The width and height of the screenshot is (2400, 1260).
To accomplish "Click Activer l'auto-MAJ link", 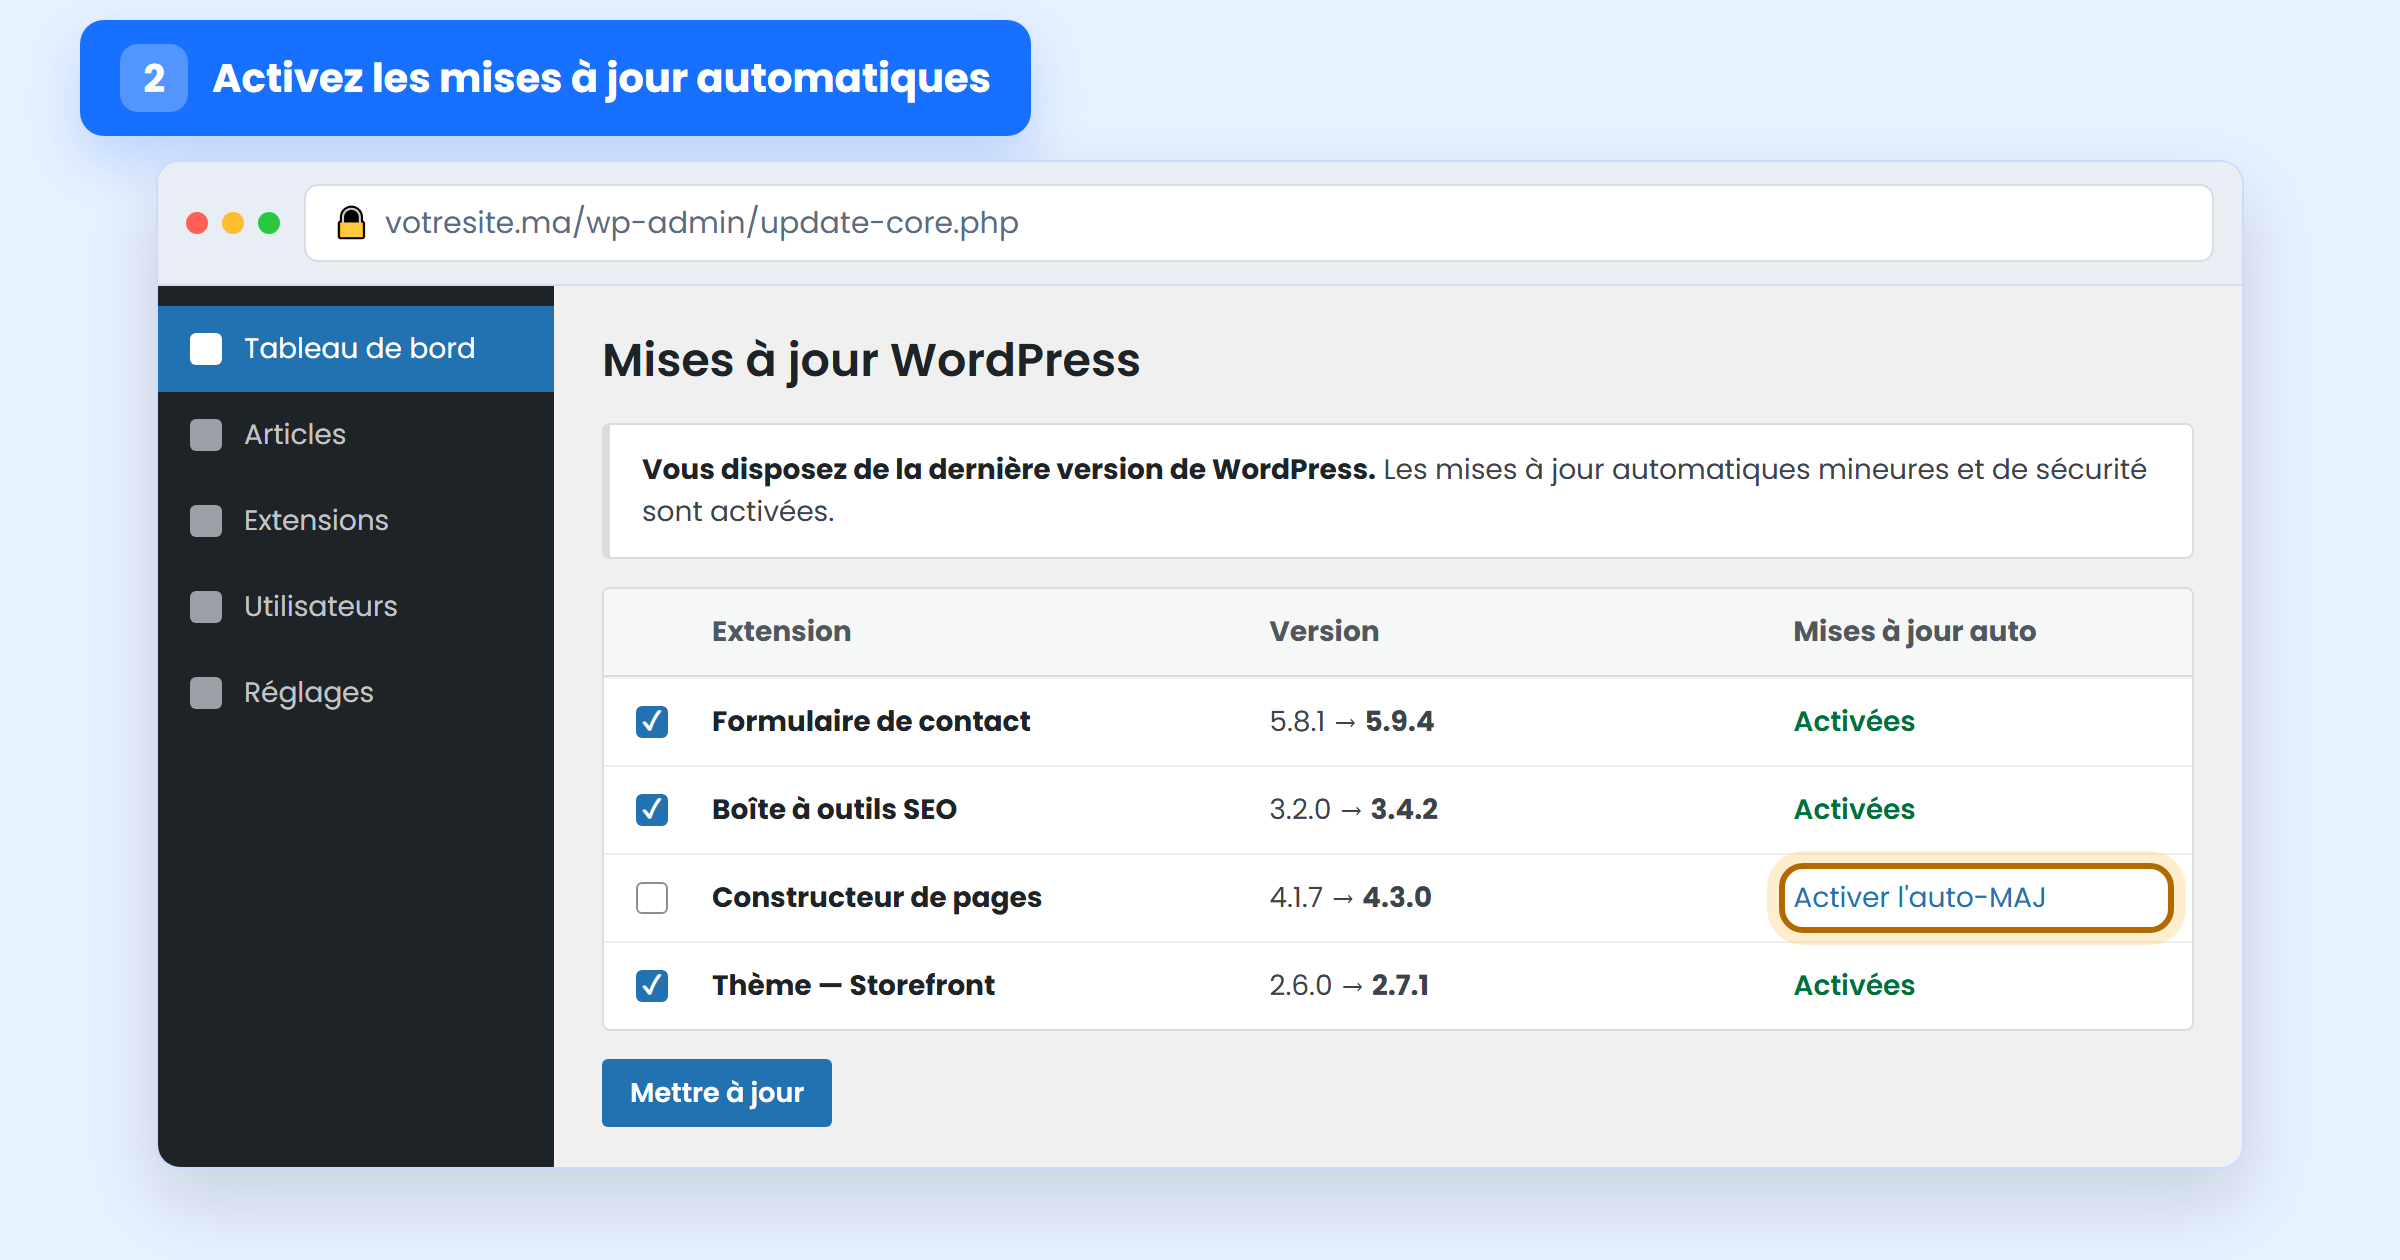I will pyautogui.click(x=1919, y=898).
